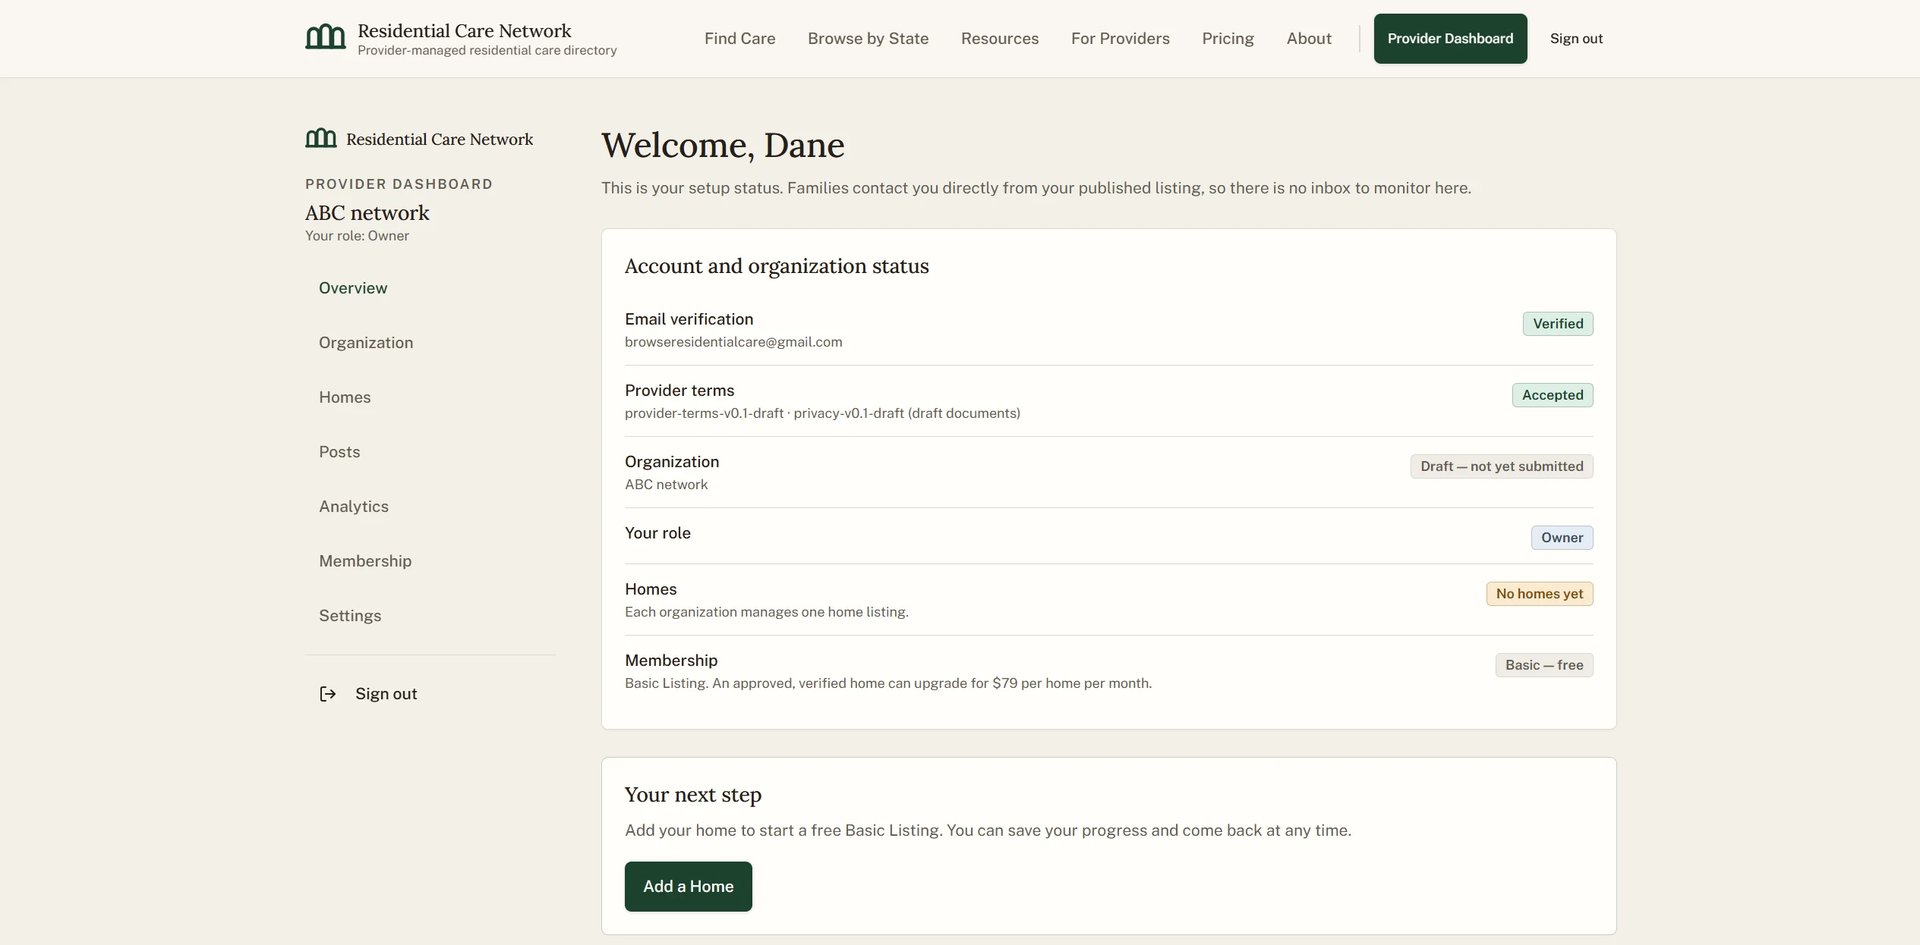Click the Organization row label in status card
This screenshot has width=1920, height=945.
[671, 461]
